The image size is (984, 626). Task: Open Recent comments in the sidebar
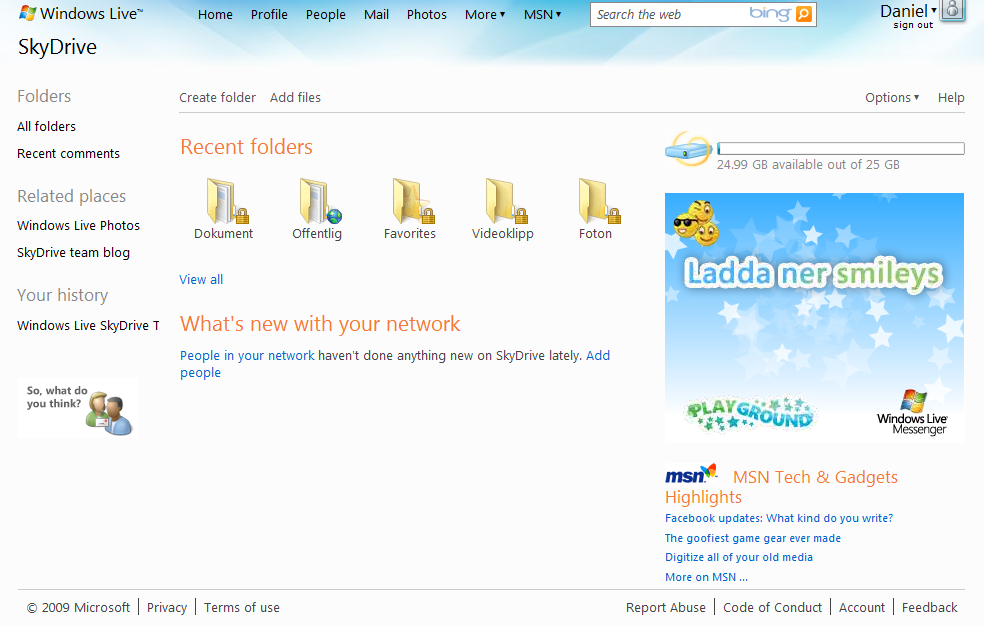click(68, 153)
